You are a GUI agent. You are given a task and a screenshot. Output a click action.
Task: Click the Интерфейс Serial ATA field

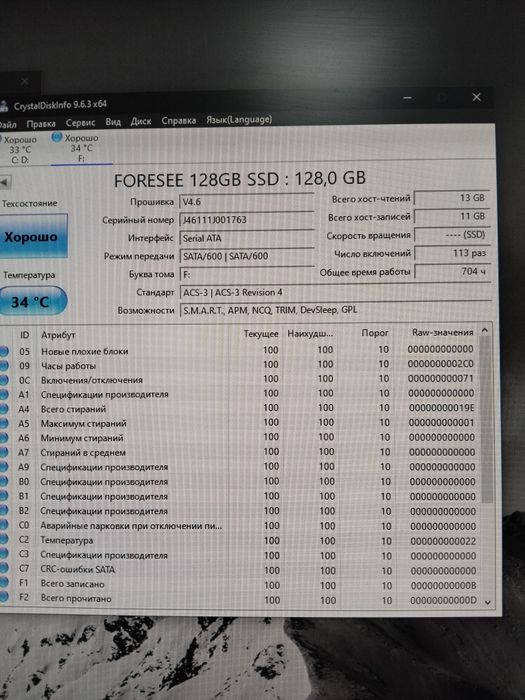click(x=247, y=238)
